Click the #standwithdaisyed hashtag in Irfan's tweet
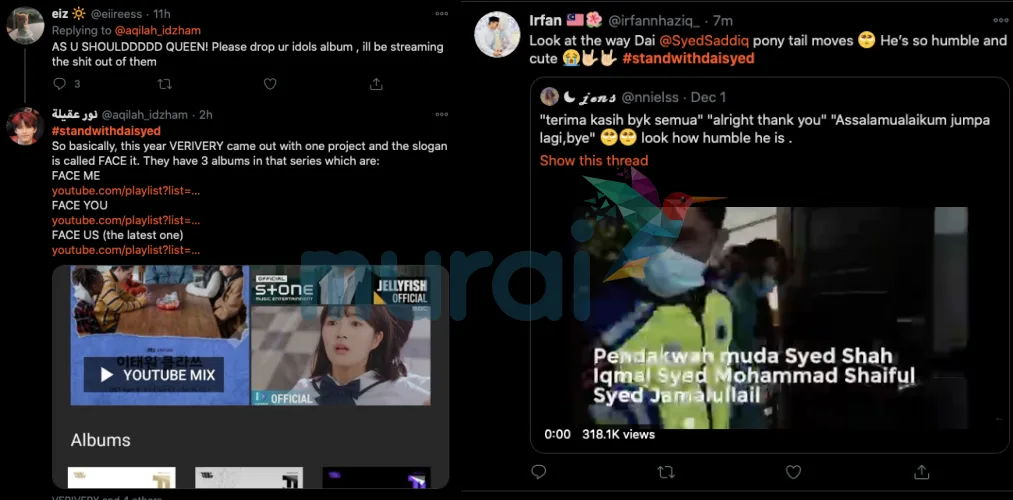 point(687,59)
